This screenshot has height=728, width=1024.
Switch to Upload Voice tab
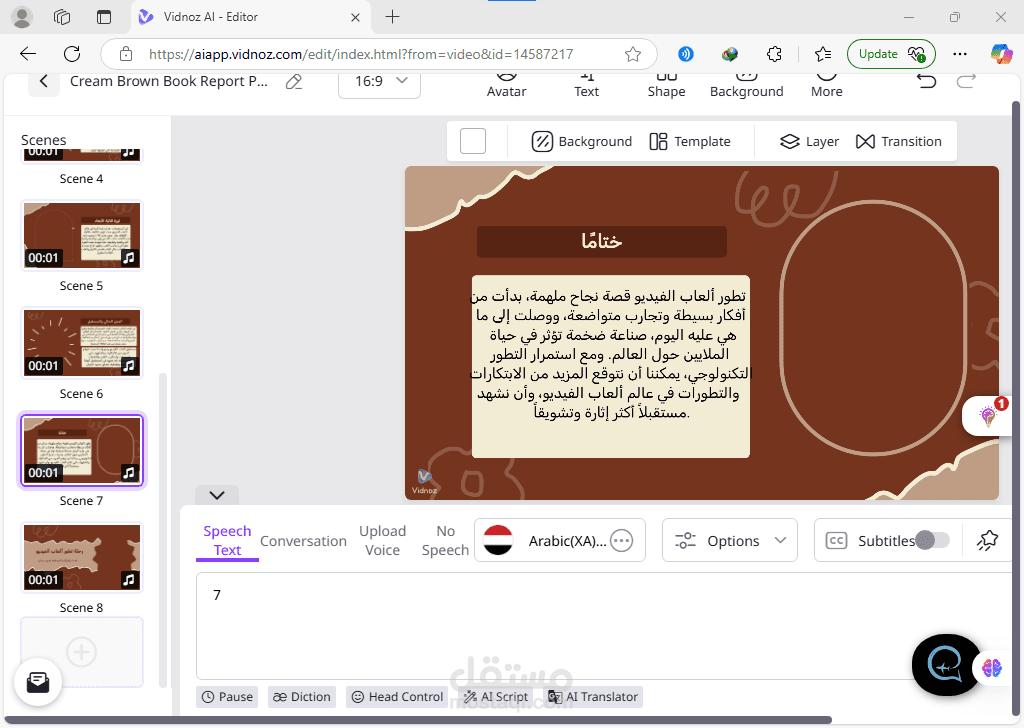coord(383,541)
